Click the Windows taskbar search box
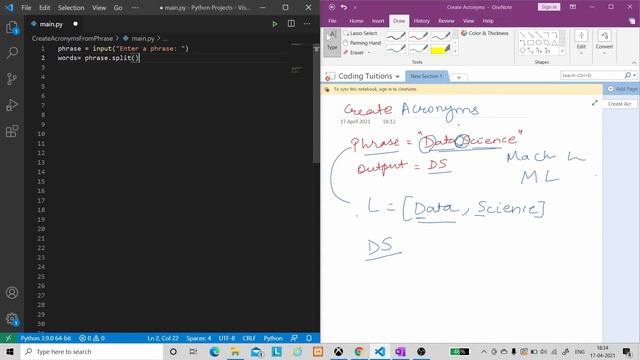640x360 pixels. click(x=92, y=351)
